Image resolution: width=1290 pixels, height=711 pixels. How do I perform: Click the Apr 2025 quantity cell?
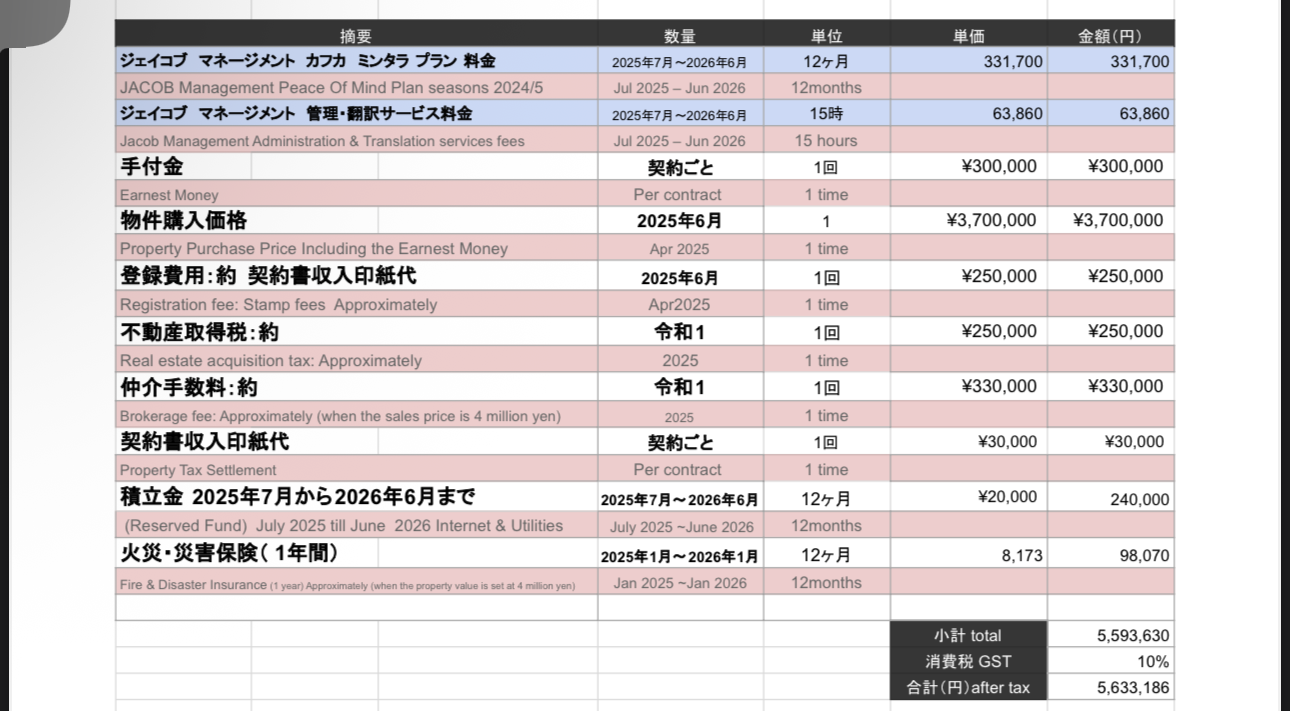[680, 248]
